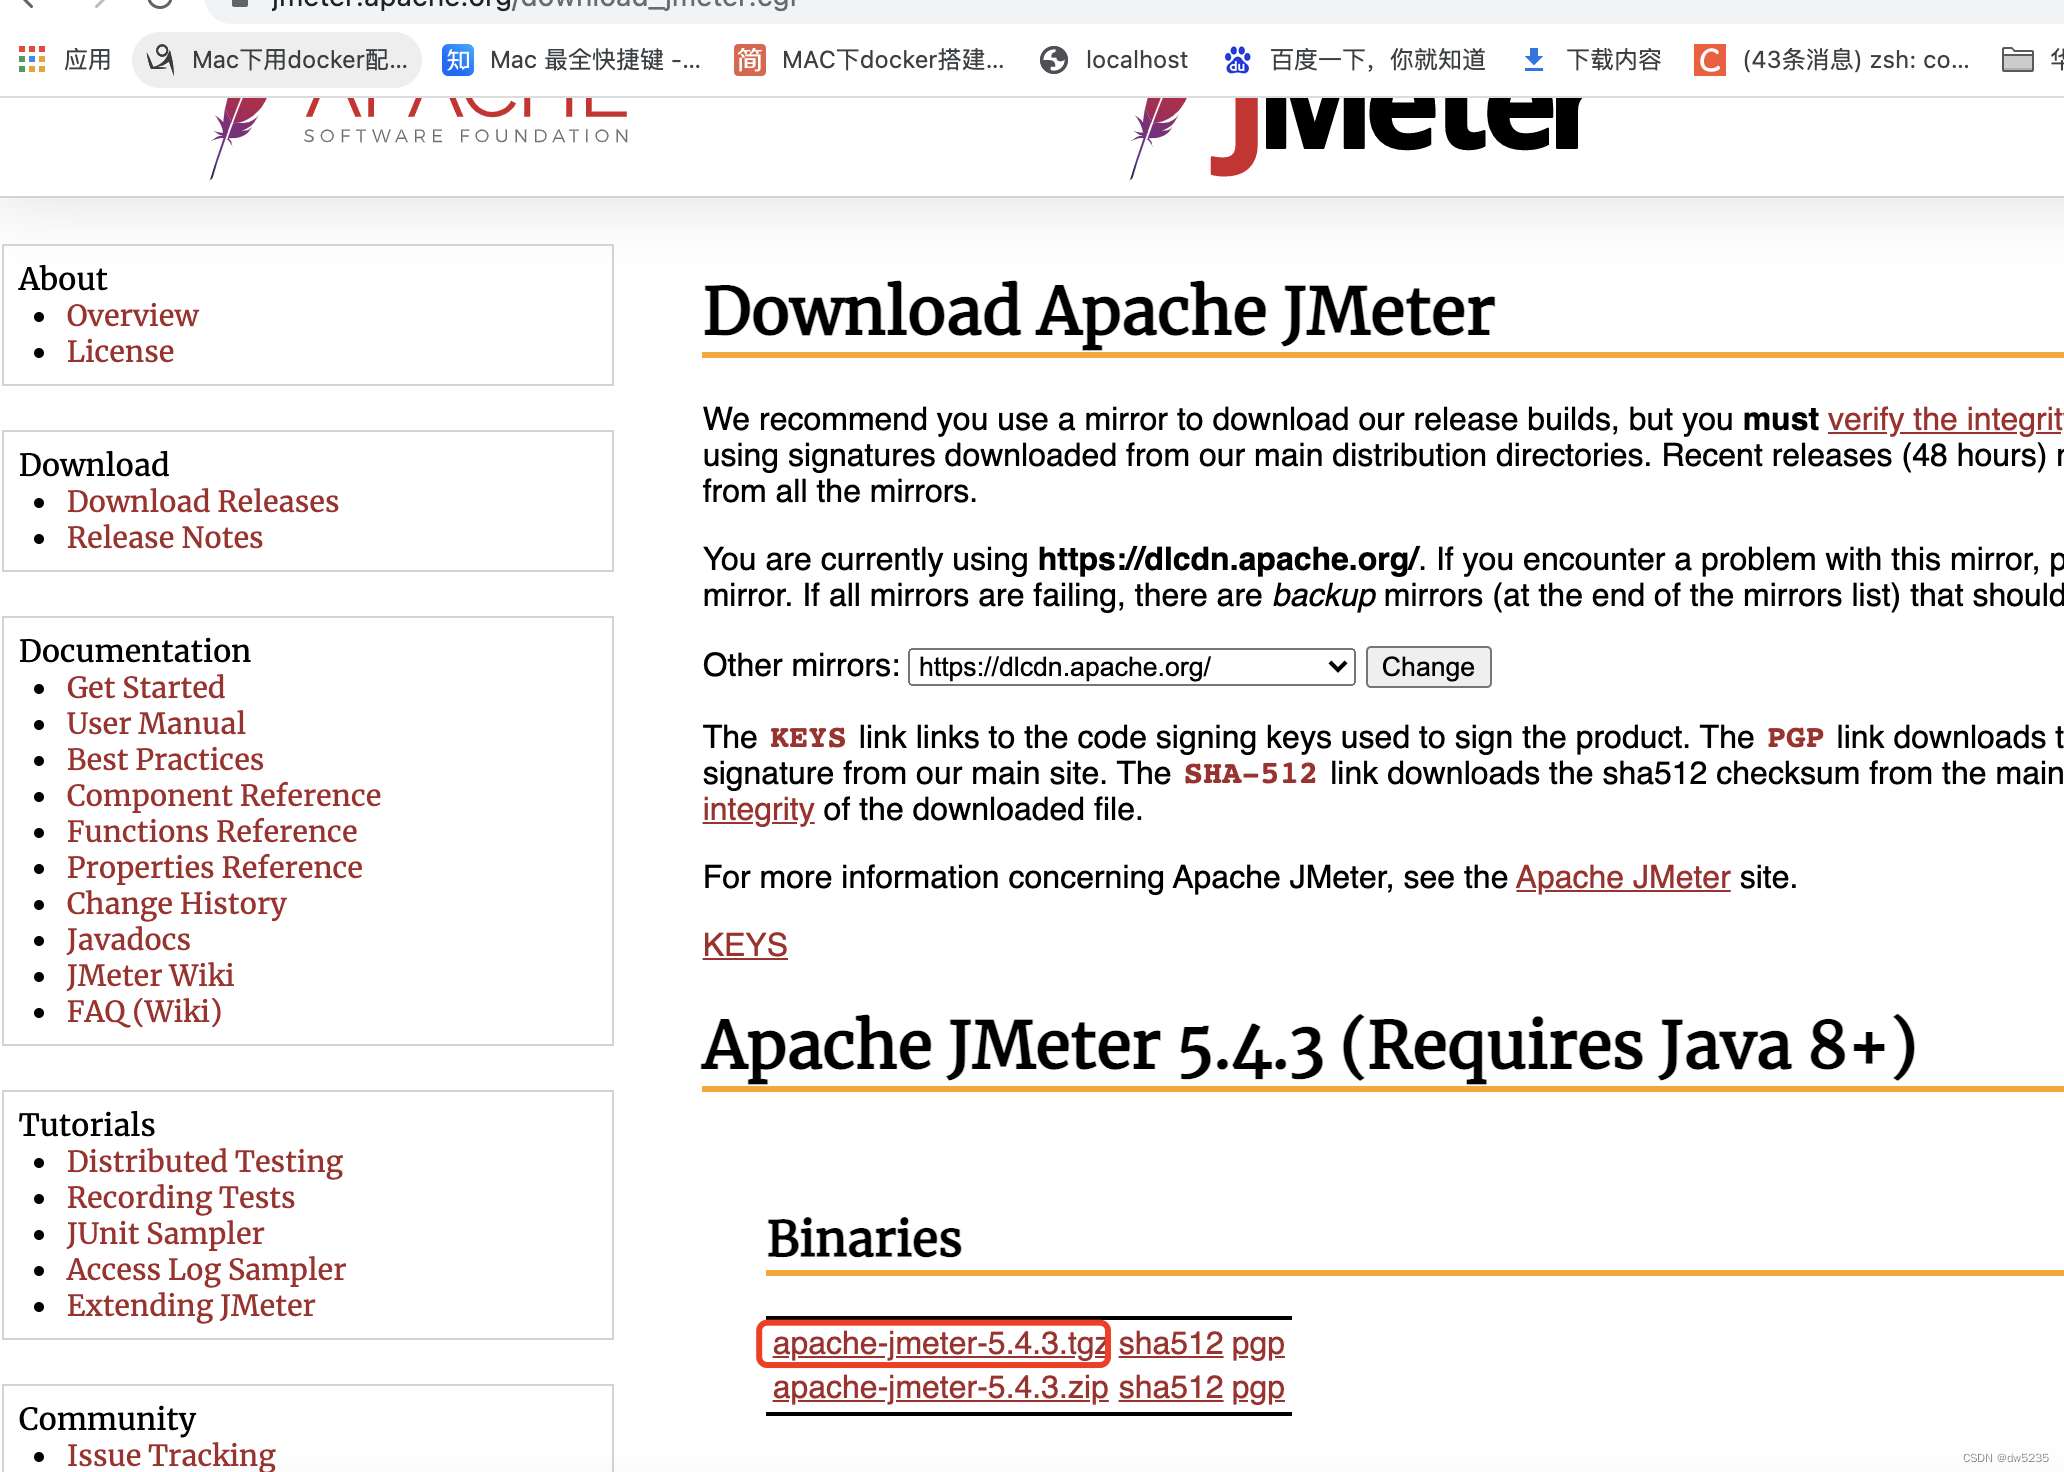The image size is (2064, 1472).
Task: Open the KEYS link
Action: [x=745, y=945]
